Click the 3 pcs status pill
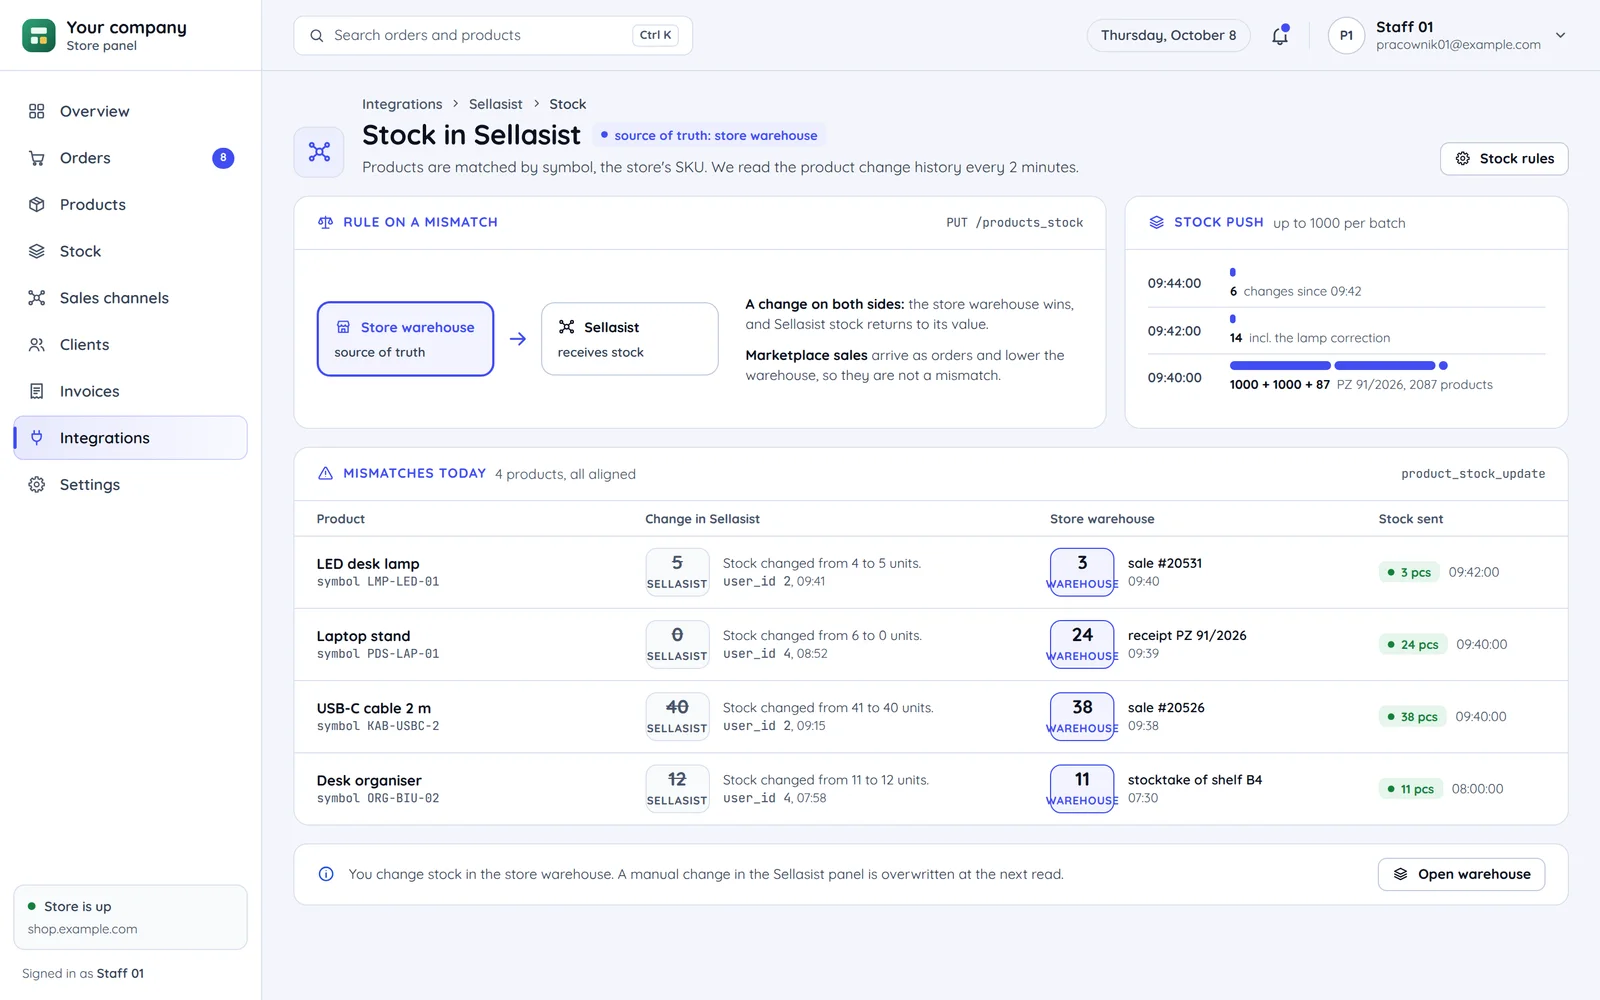The width and height of the screenshot is (1600, 1000). point(1409,572)
